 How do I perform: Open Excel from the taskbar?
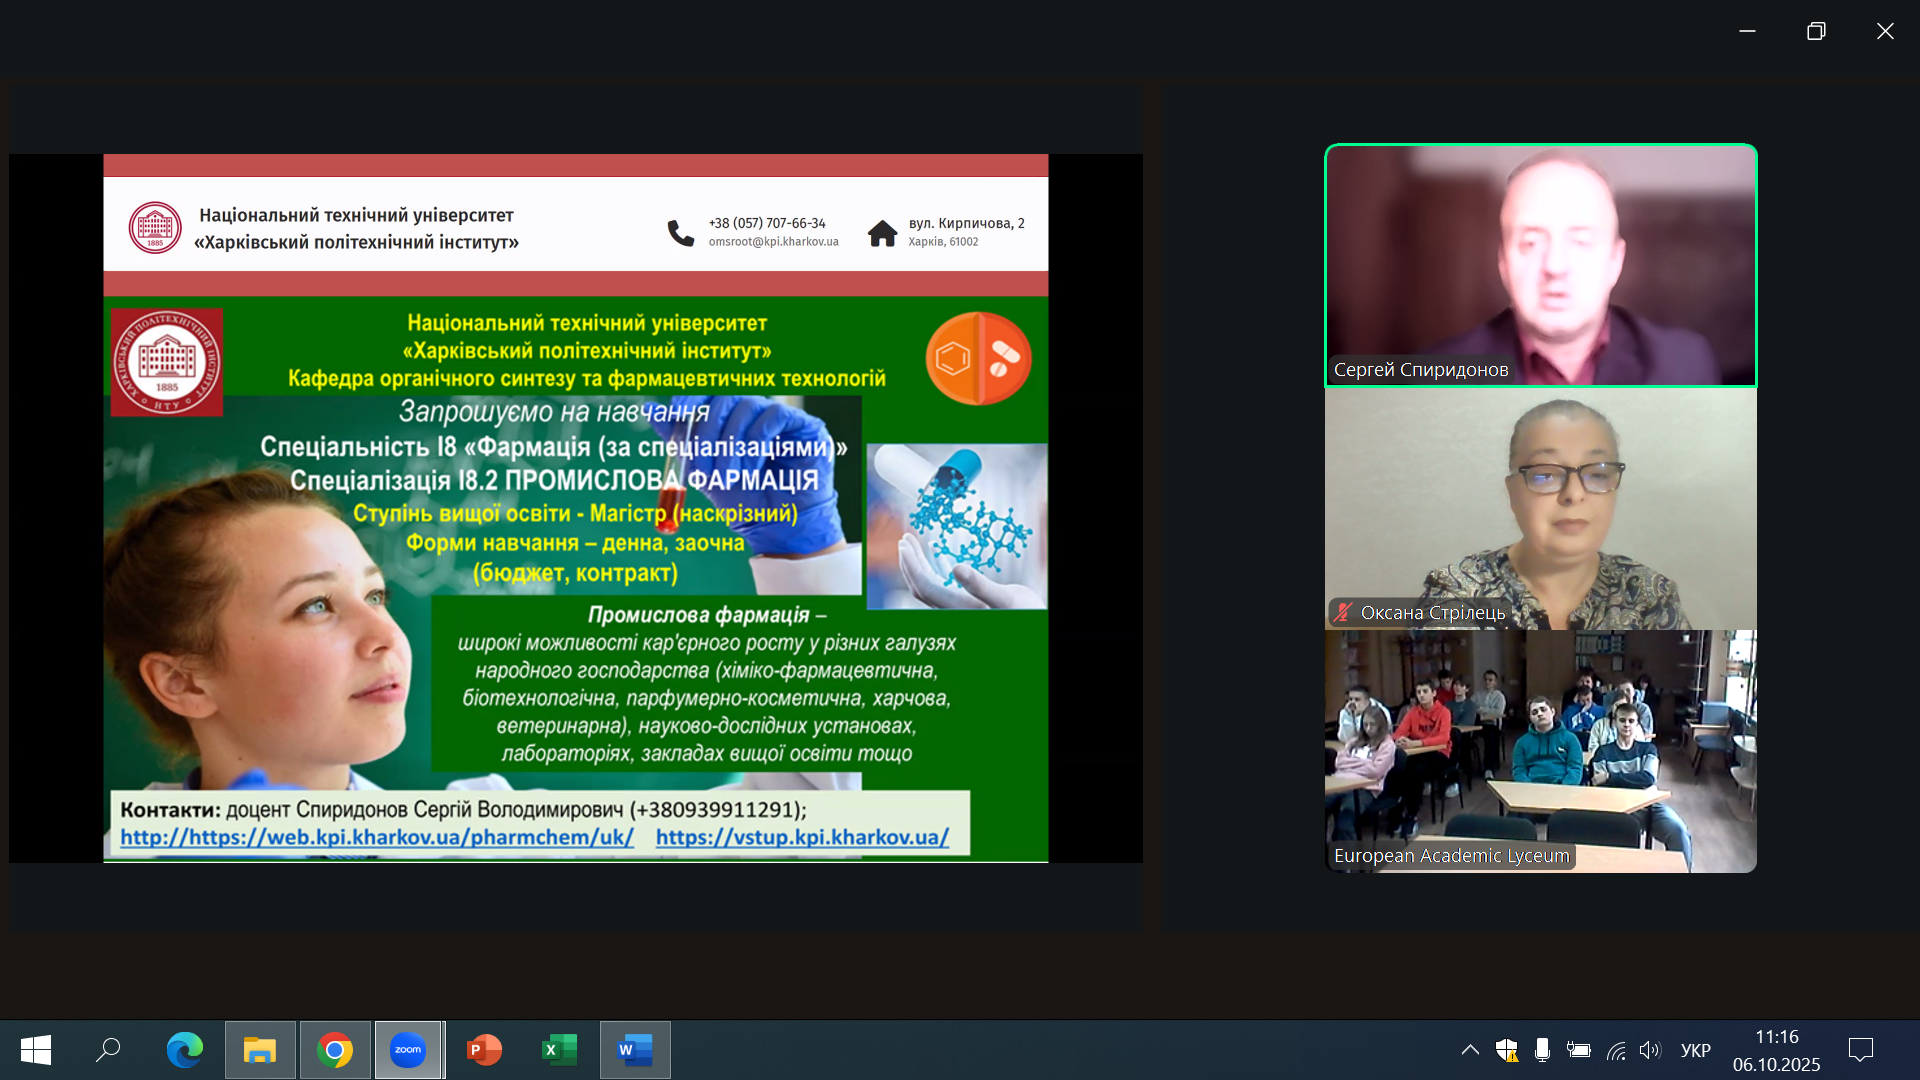pos(559,1050)
